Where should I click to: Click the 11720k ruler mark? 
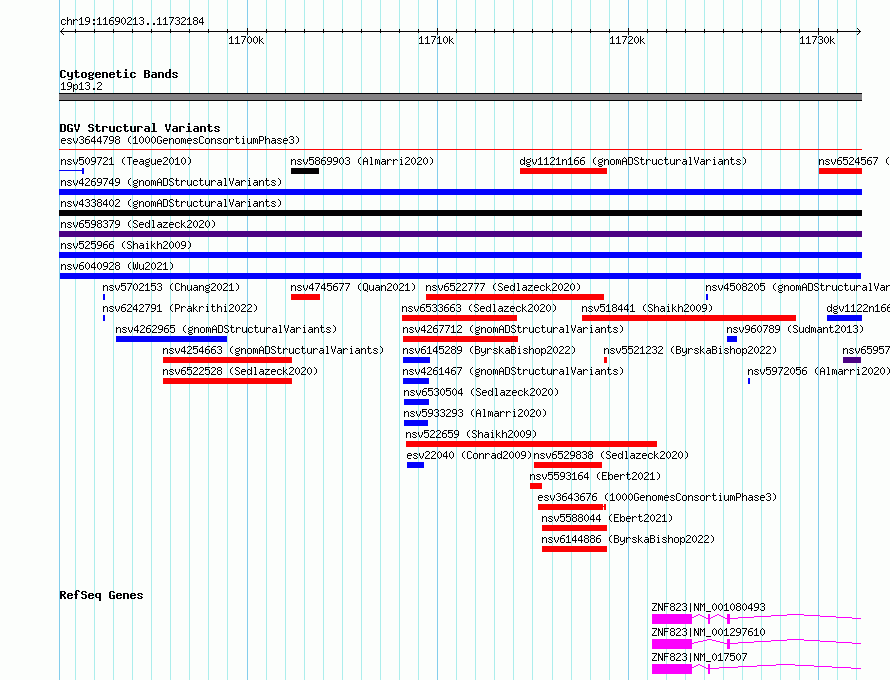click(627, 40)
